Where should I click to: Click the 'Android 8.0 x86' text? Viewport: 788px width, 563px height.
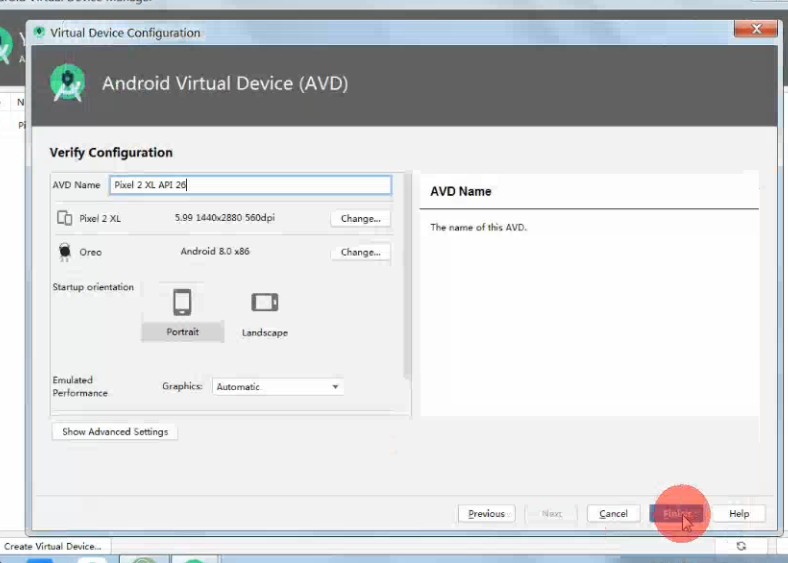[x=215, y=251]
